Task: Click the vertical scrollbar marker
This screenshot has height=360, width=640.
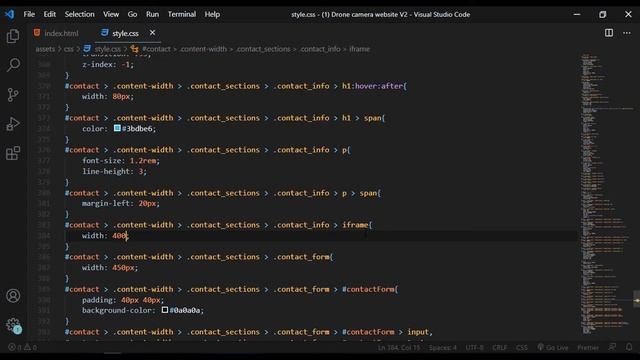Action: coord(636,300)
